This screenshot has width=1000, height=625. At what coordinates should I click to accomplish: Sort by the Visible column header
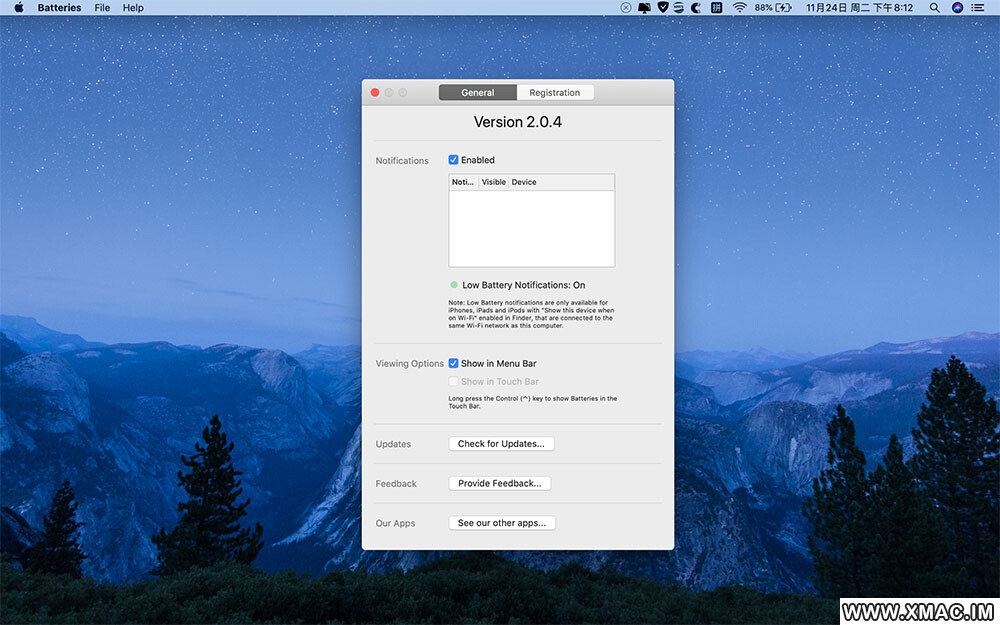coord(494,182)
